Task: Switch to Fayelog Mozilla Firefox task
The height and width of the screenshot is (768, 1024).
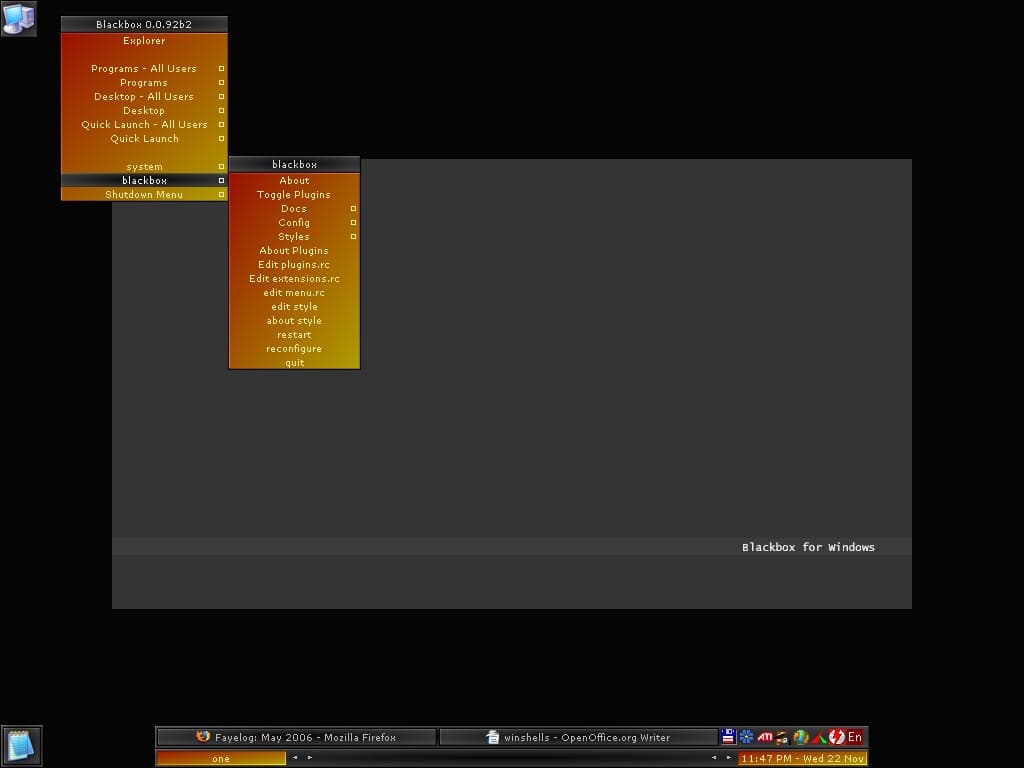Action: [x=296, y=737]
